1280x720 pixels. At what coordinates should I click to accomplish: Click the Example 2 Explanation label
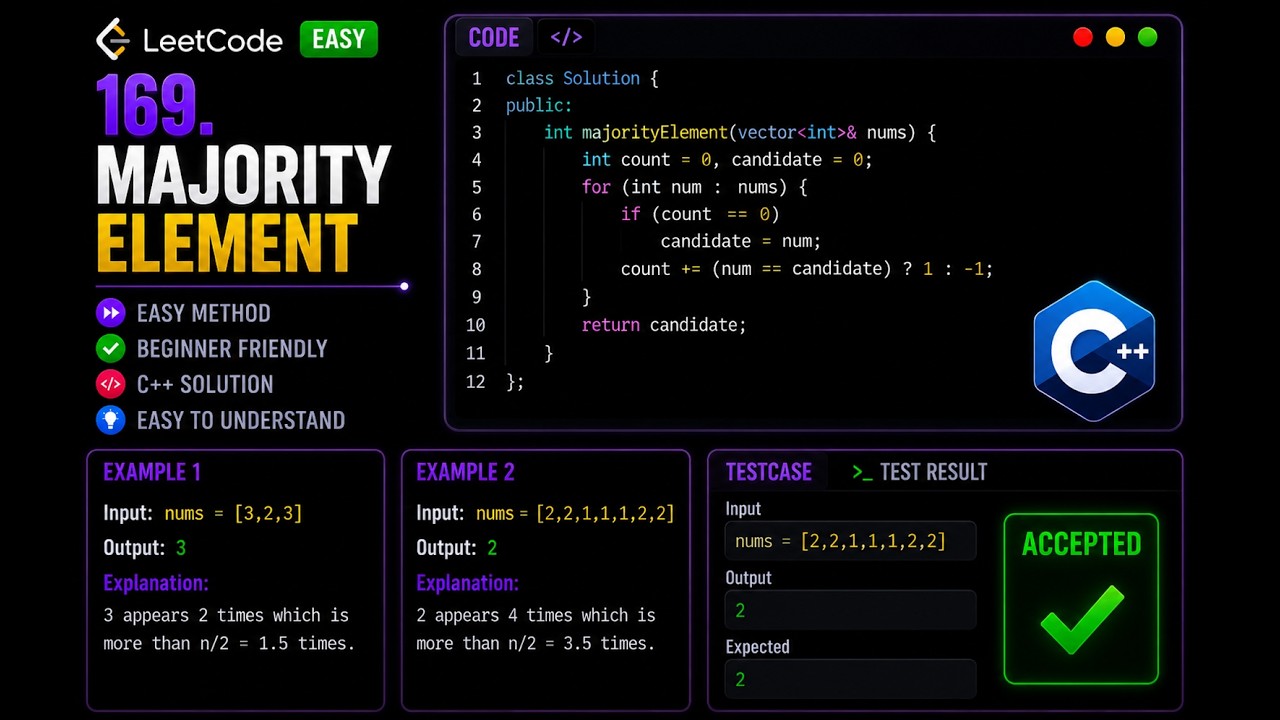coord(469,583)
